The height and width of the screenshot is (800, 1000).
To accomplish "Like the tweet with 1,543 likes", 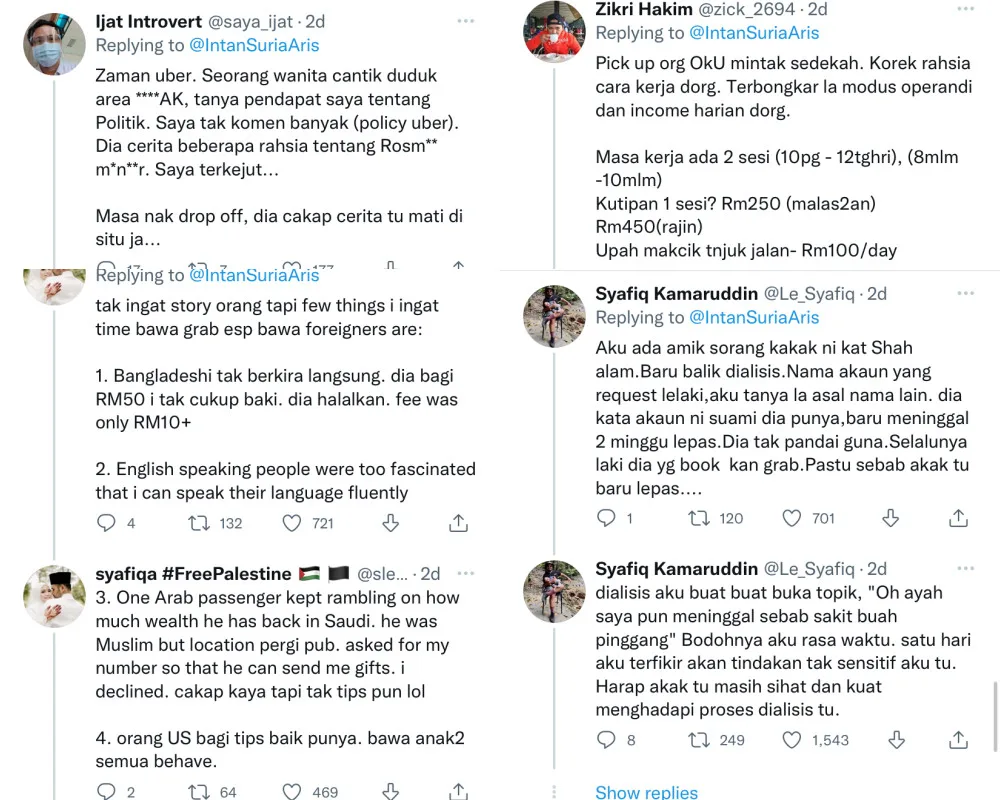I will tap(792, 740).
